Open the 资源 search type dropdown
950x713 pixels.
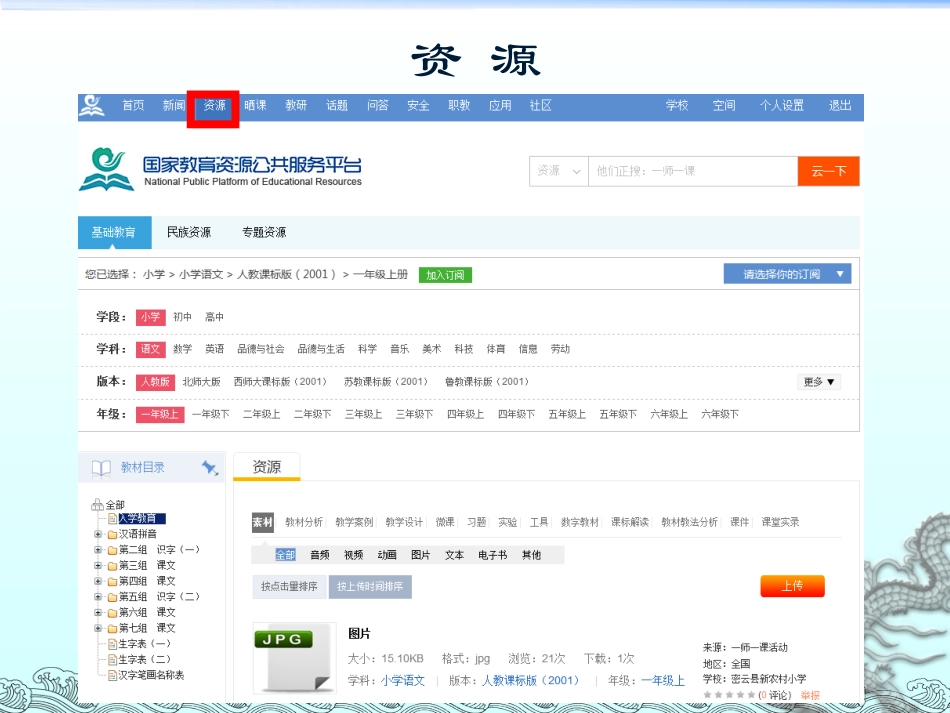(559, 171)
